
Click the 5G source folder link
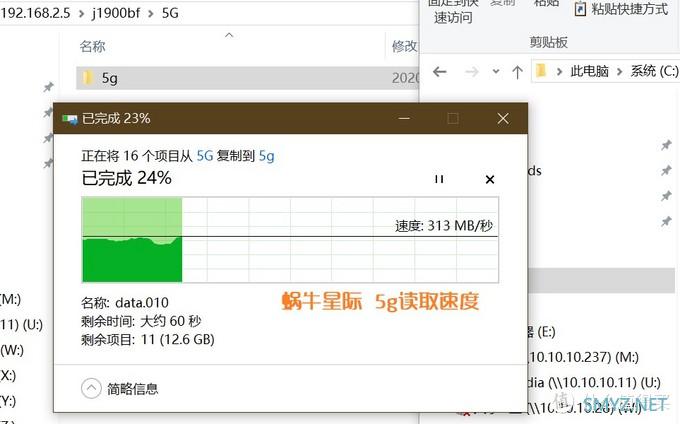[205, 156]
